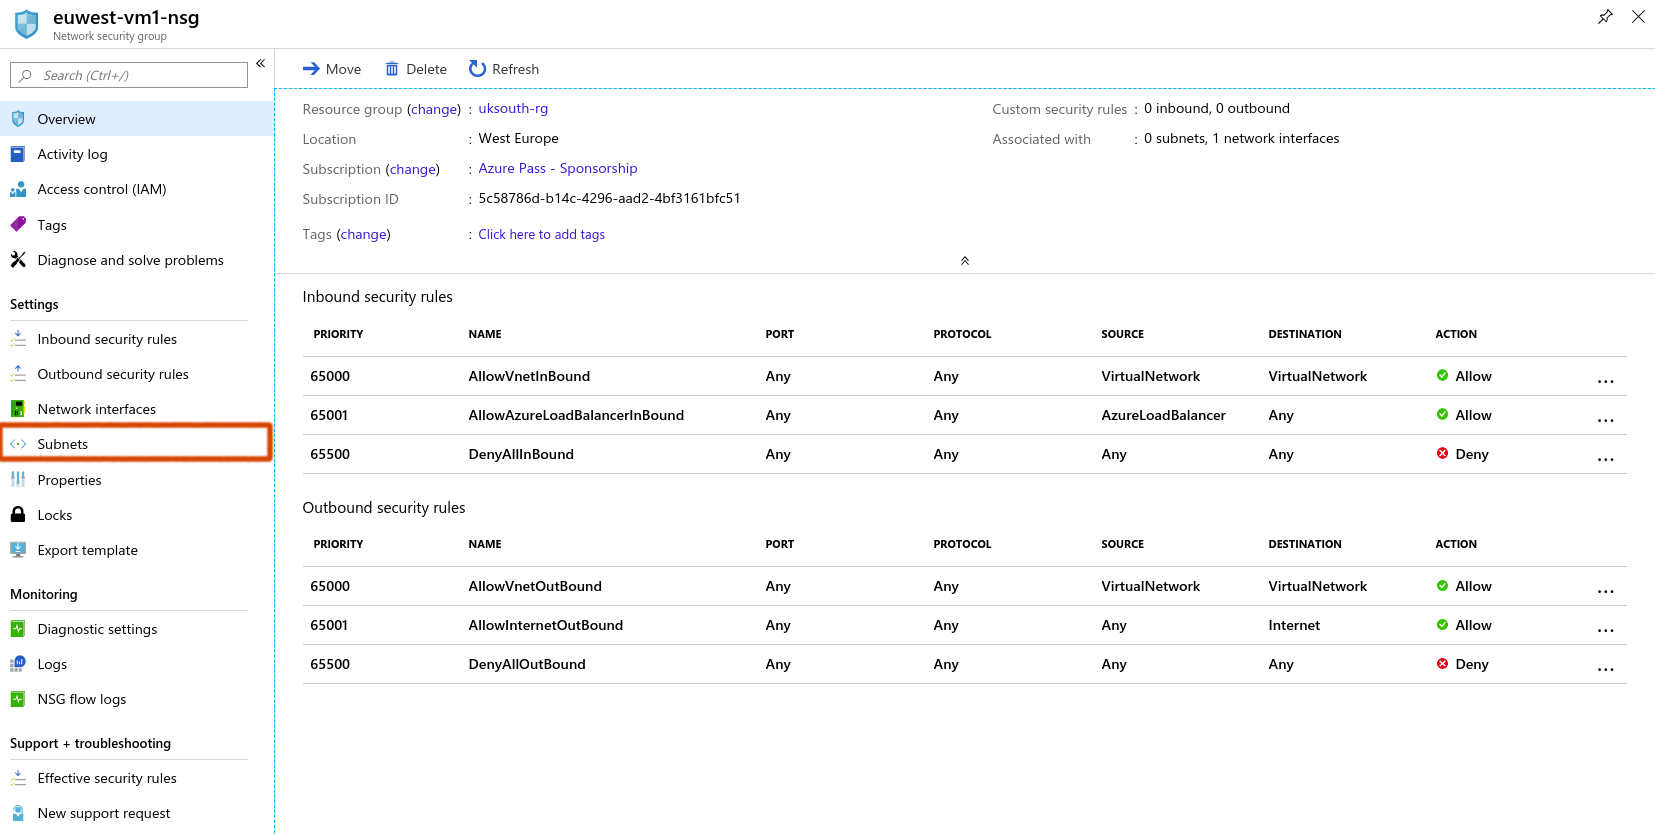The image size is (1655, 835).
Task: Click the Diagnose and solve problems wrench icon
Action: click(18, 260)
